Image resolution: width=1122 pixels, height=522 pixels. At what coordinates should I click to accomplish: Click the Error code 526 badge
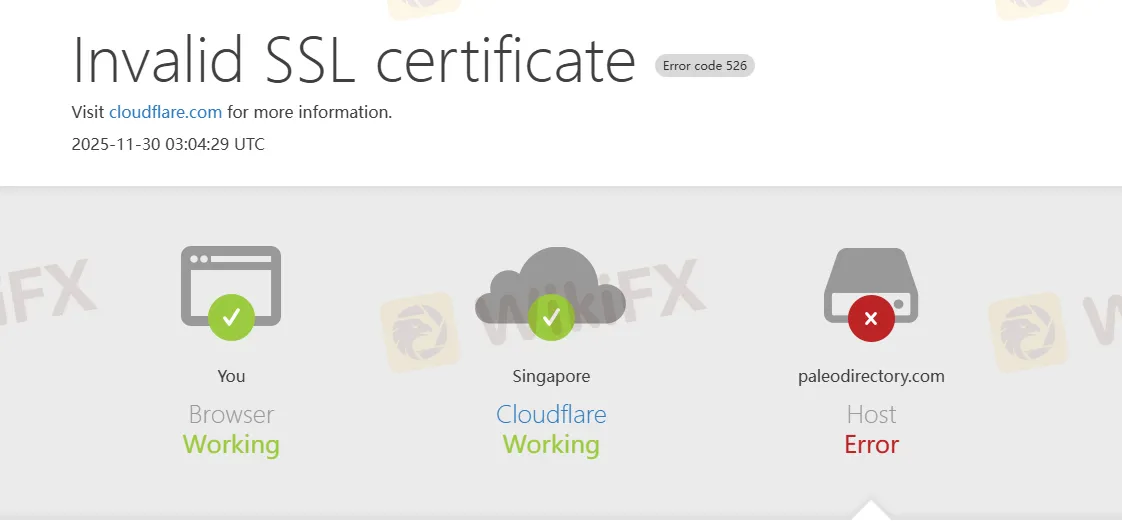click(x=705, y=66)
